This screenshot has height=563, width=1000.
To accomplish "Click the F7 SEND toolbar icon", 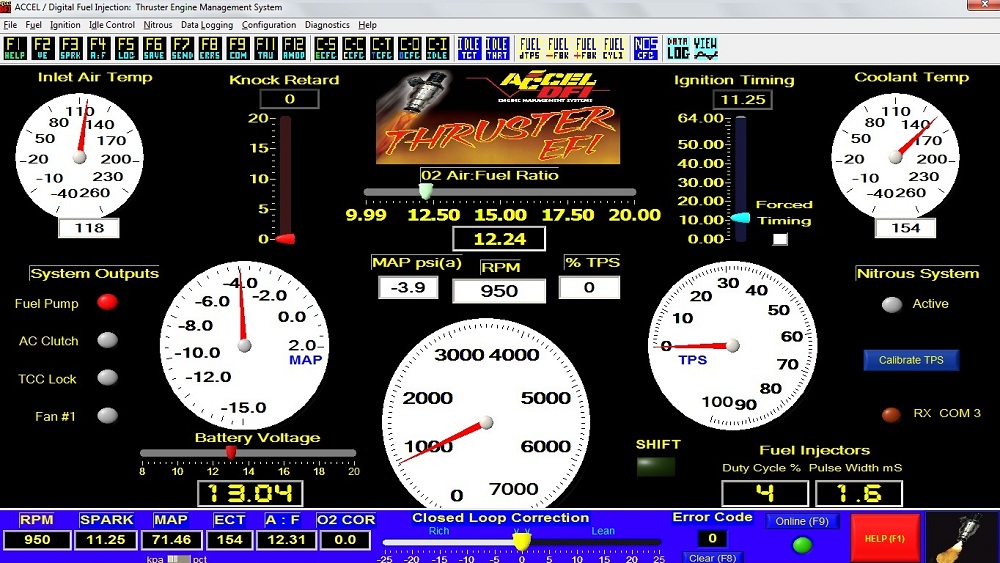I will tap(182, 48).
